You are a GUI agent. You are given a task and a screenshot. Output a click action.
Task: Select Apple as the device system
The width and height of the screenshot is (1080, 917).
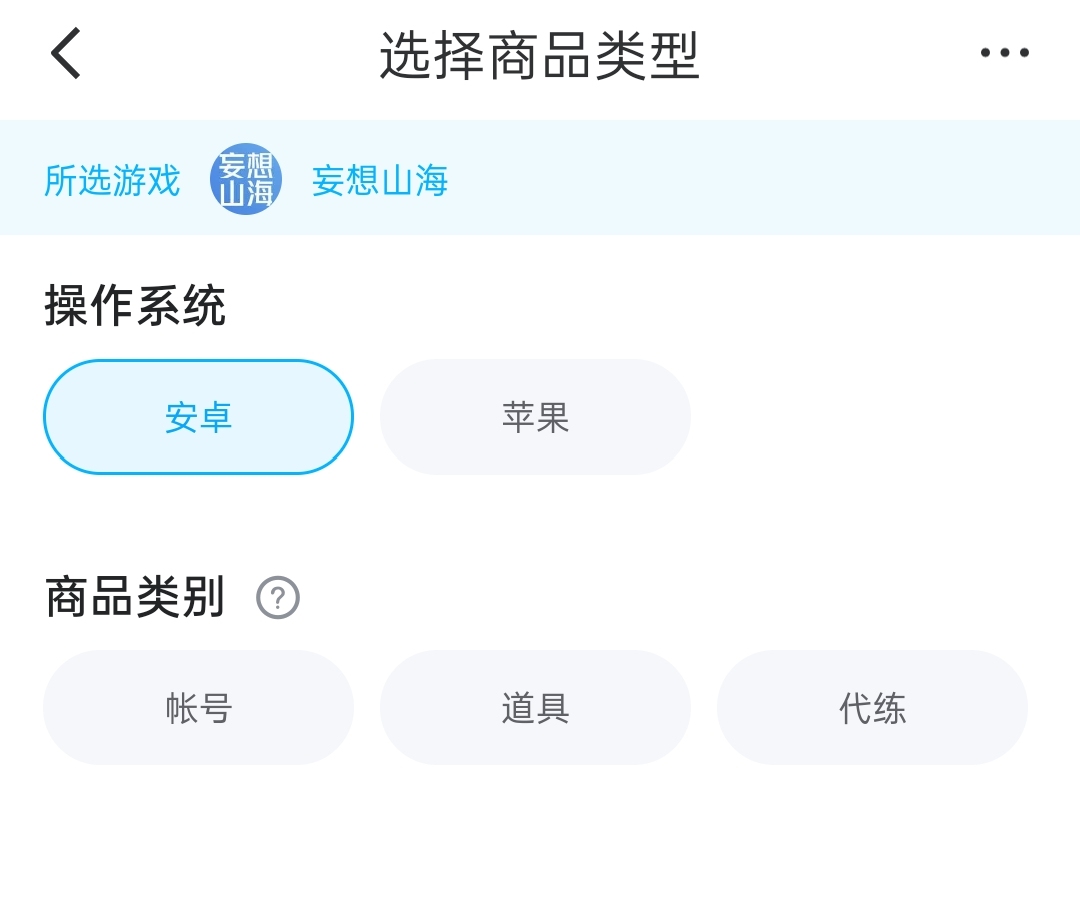click(535, 417)
